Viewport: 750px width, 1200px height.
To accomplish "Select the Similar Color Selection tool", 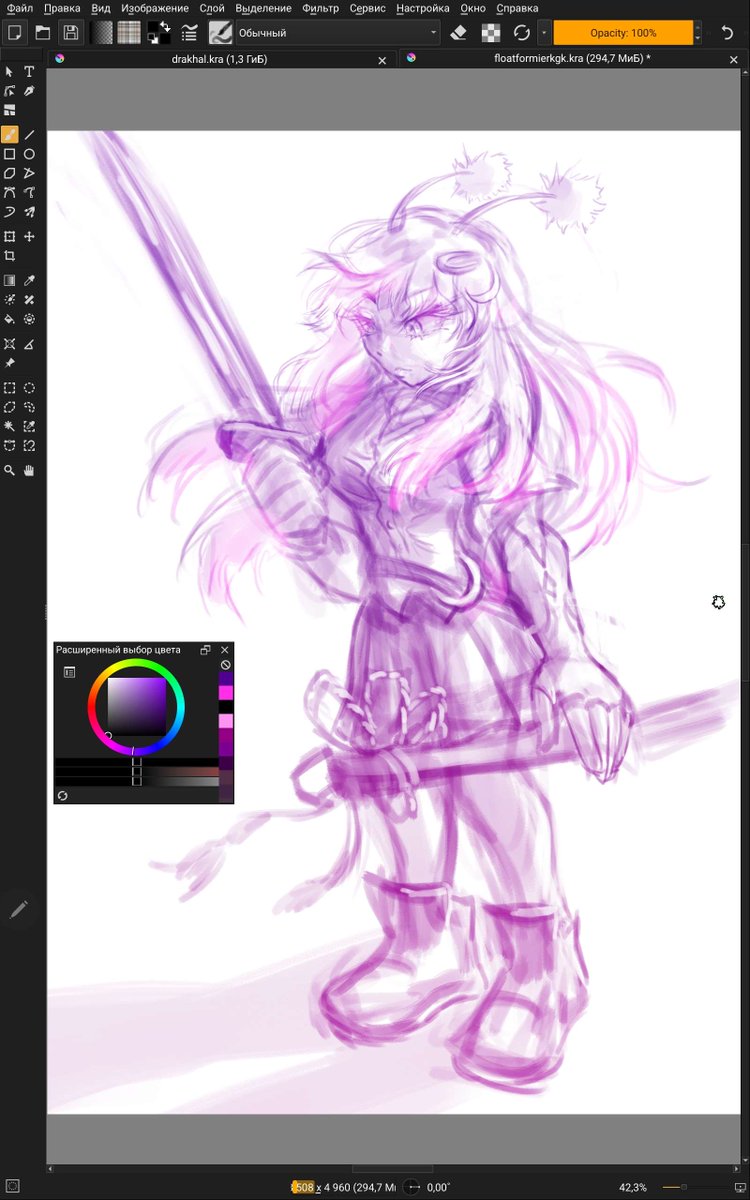I will [x=29, y=426].
